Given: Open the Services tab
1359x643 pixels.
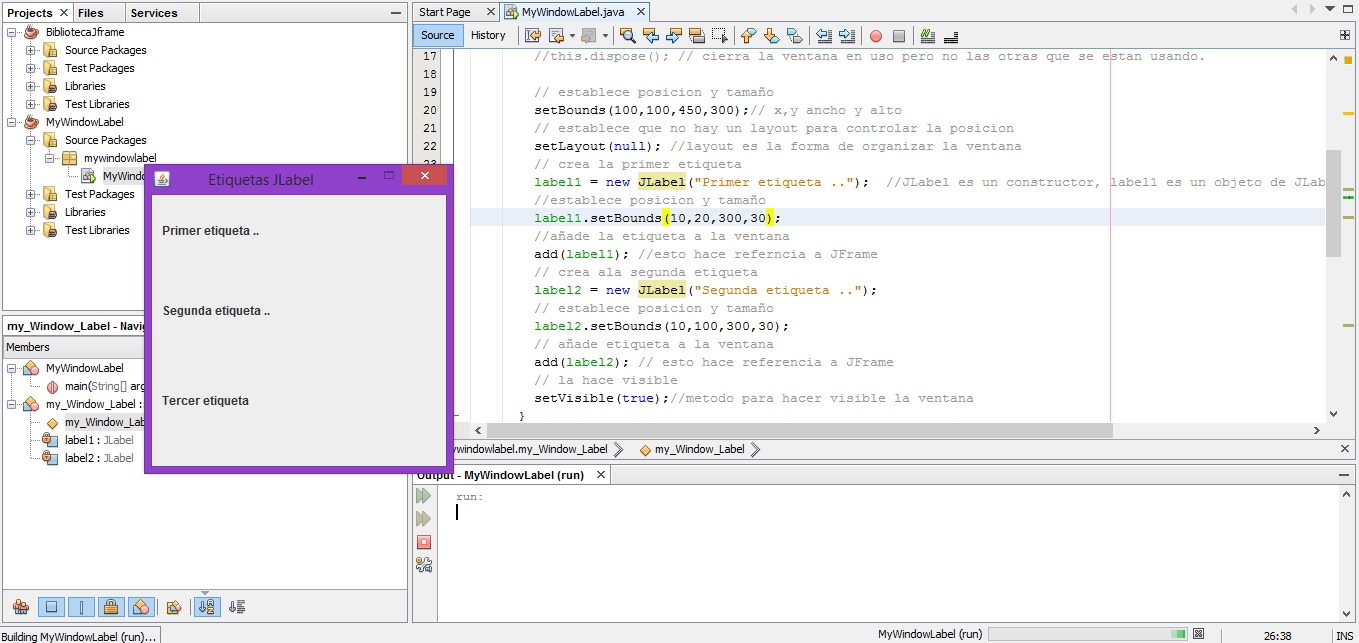Looking at the screenshot, I should 153,13.
